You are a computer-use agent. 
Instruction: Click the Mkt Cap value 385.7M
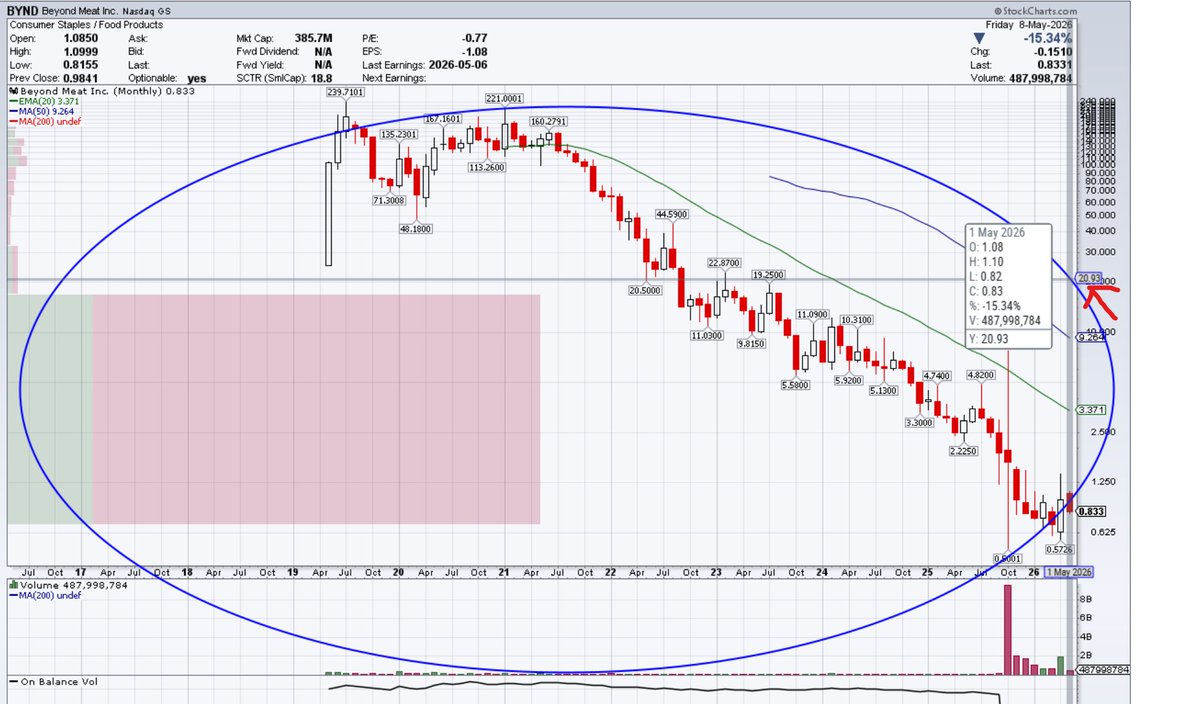pyautogui.click(x=311, y=37)
